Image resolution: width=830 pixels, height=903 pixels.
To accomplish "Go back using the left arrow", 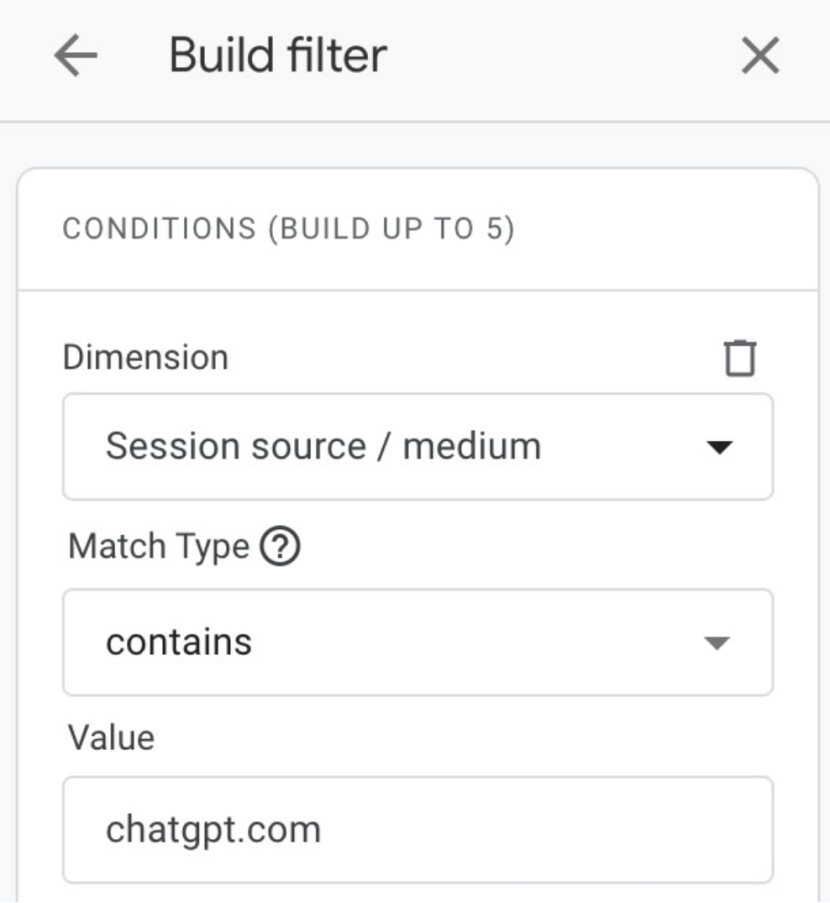I will pyautogui.click(x=75, y=56).
